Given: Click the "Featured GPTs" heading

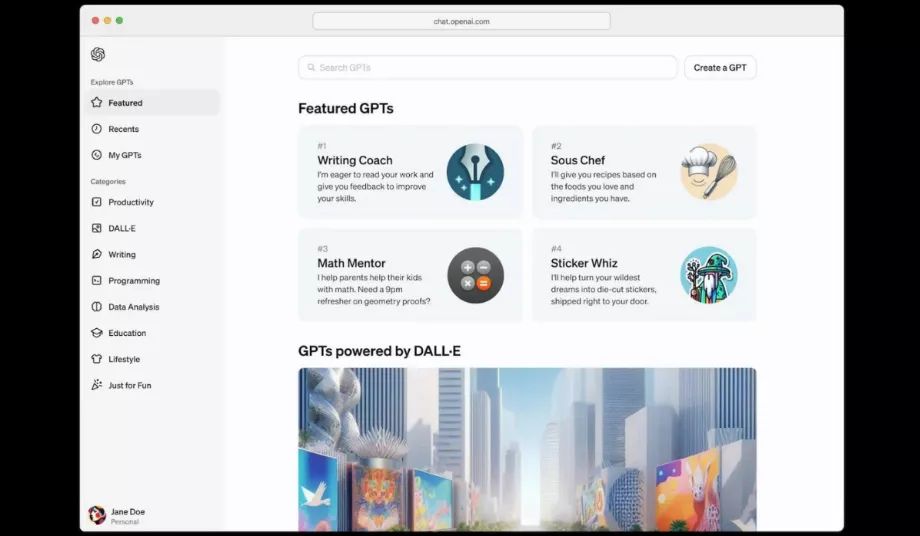Looking at the screenshot, I should point(346,108).
